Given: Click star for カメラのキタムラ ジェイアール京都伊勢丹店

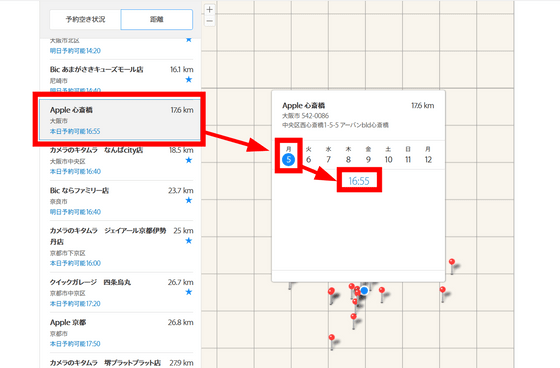Looking at the screenshot, I should (x=189, y=240).
